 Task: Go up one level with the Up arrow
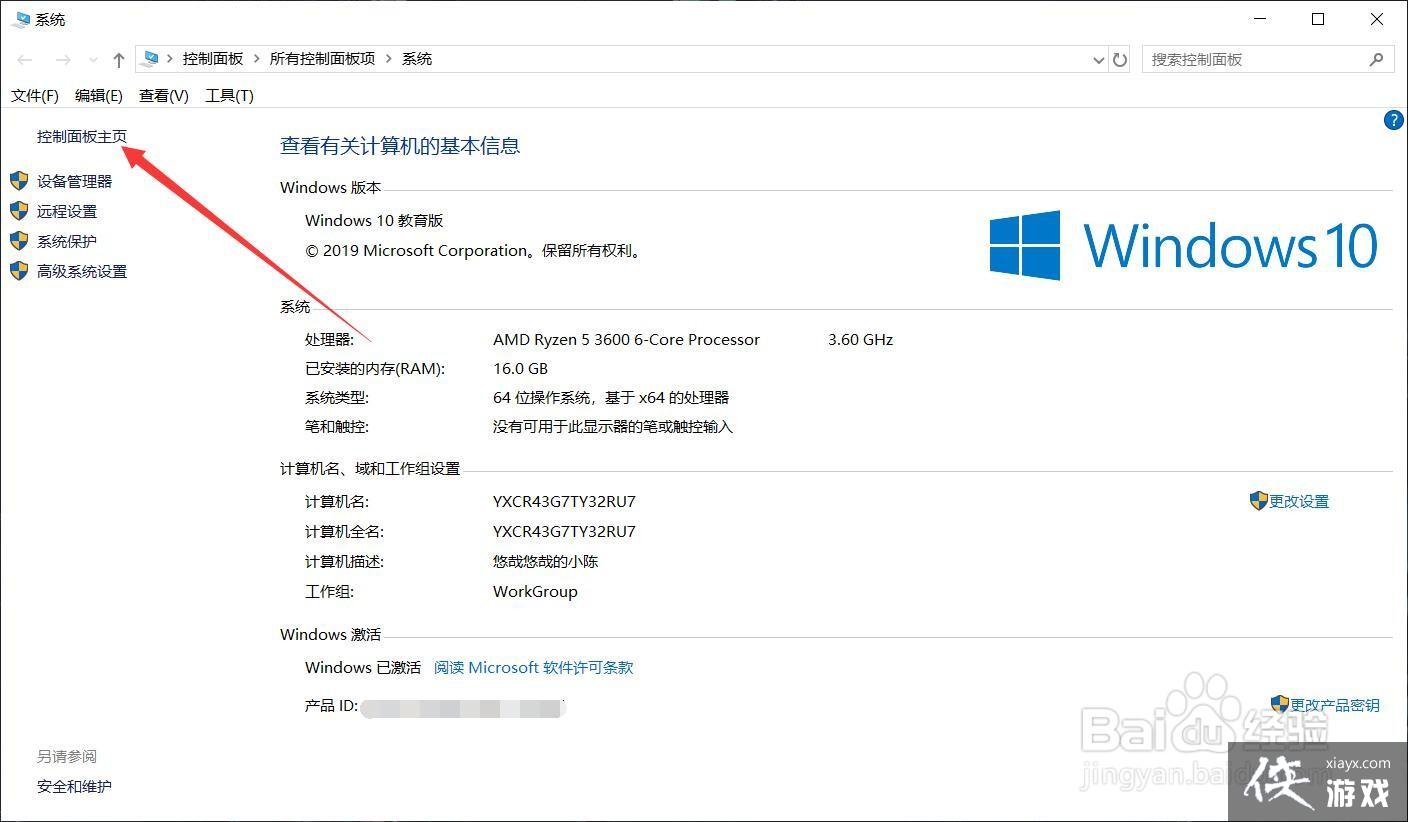119,60
